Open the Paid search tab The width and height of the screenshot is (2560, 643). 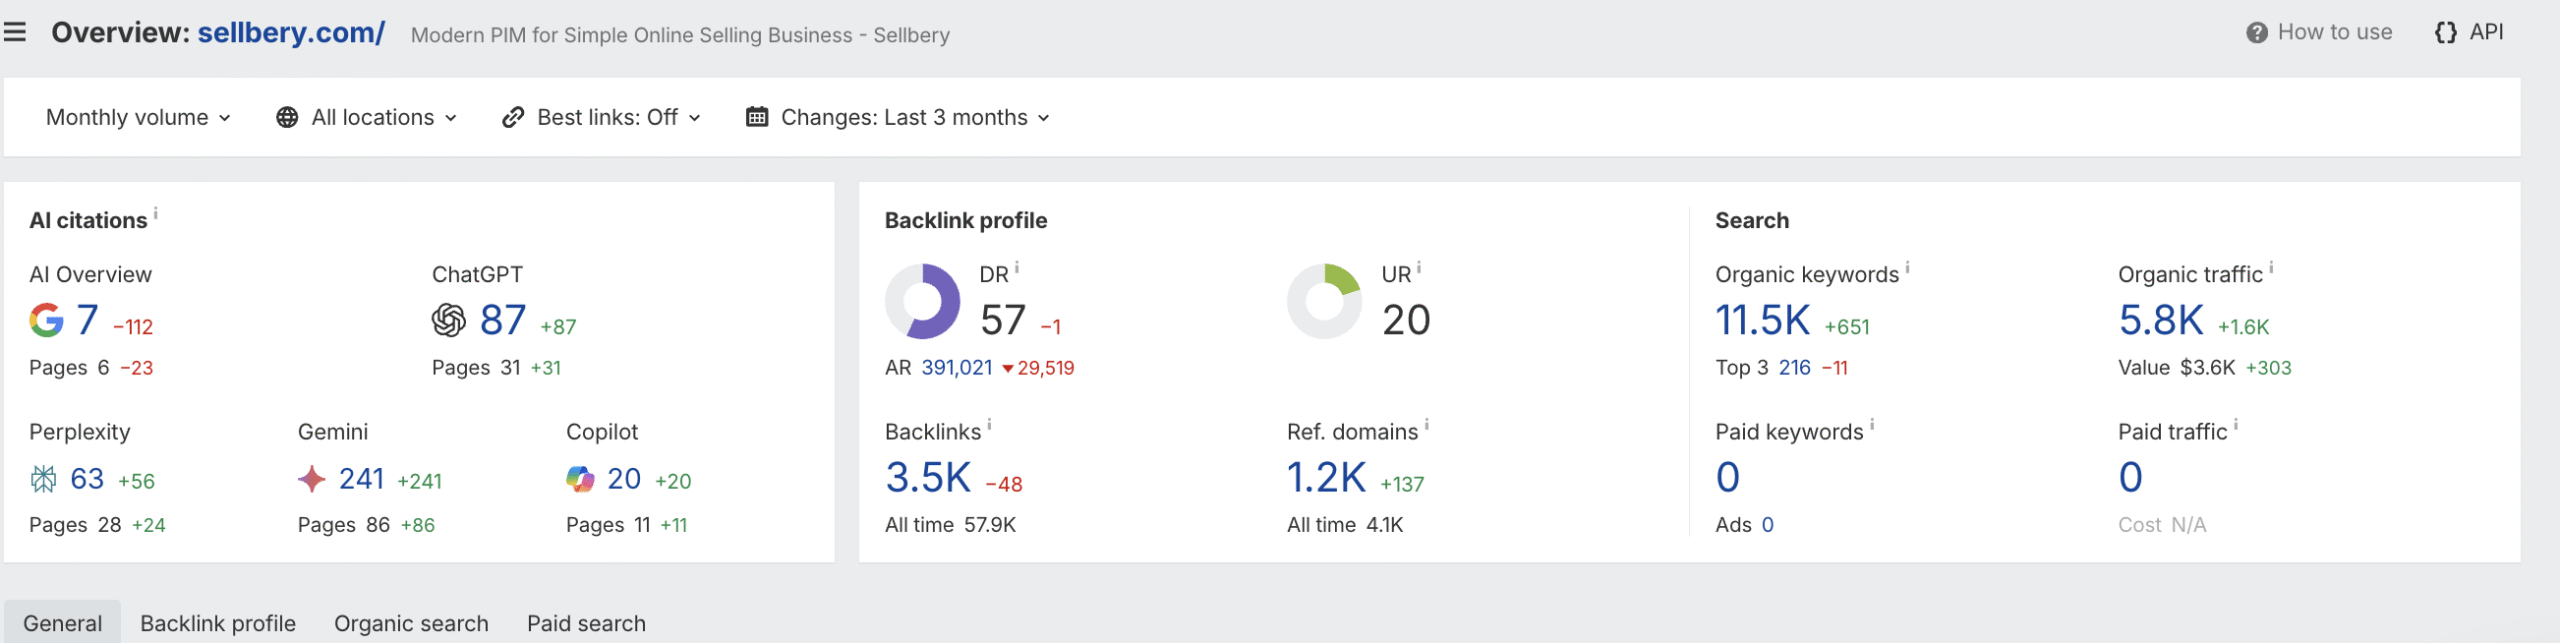tap(586, 624)
